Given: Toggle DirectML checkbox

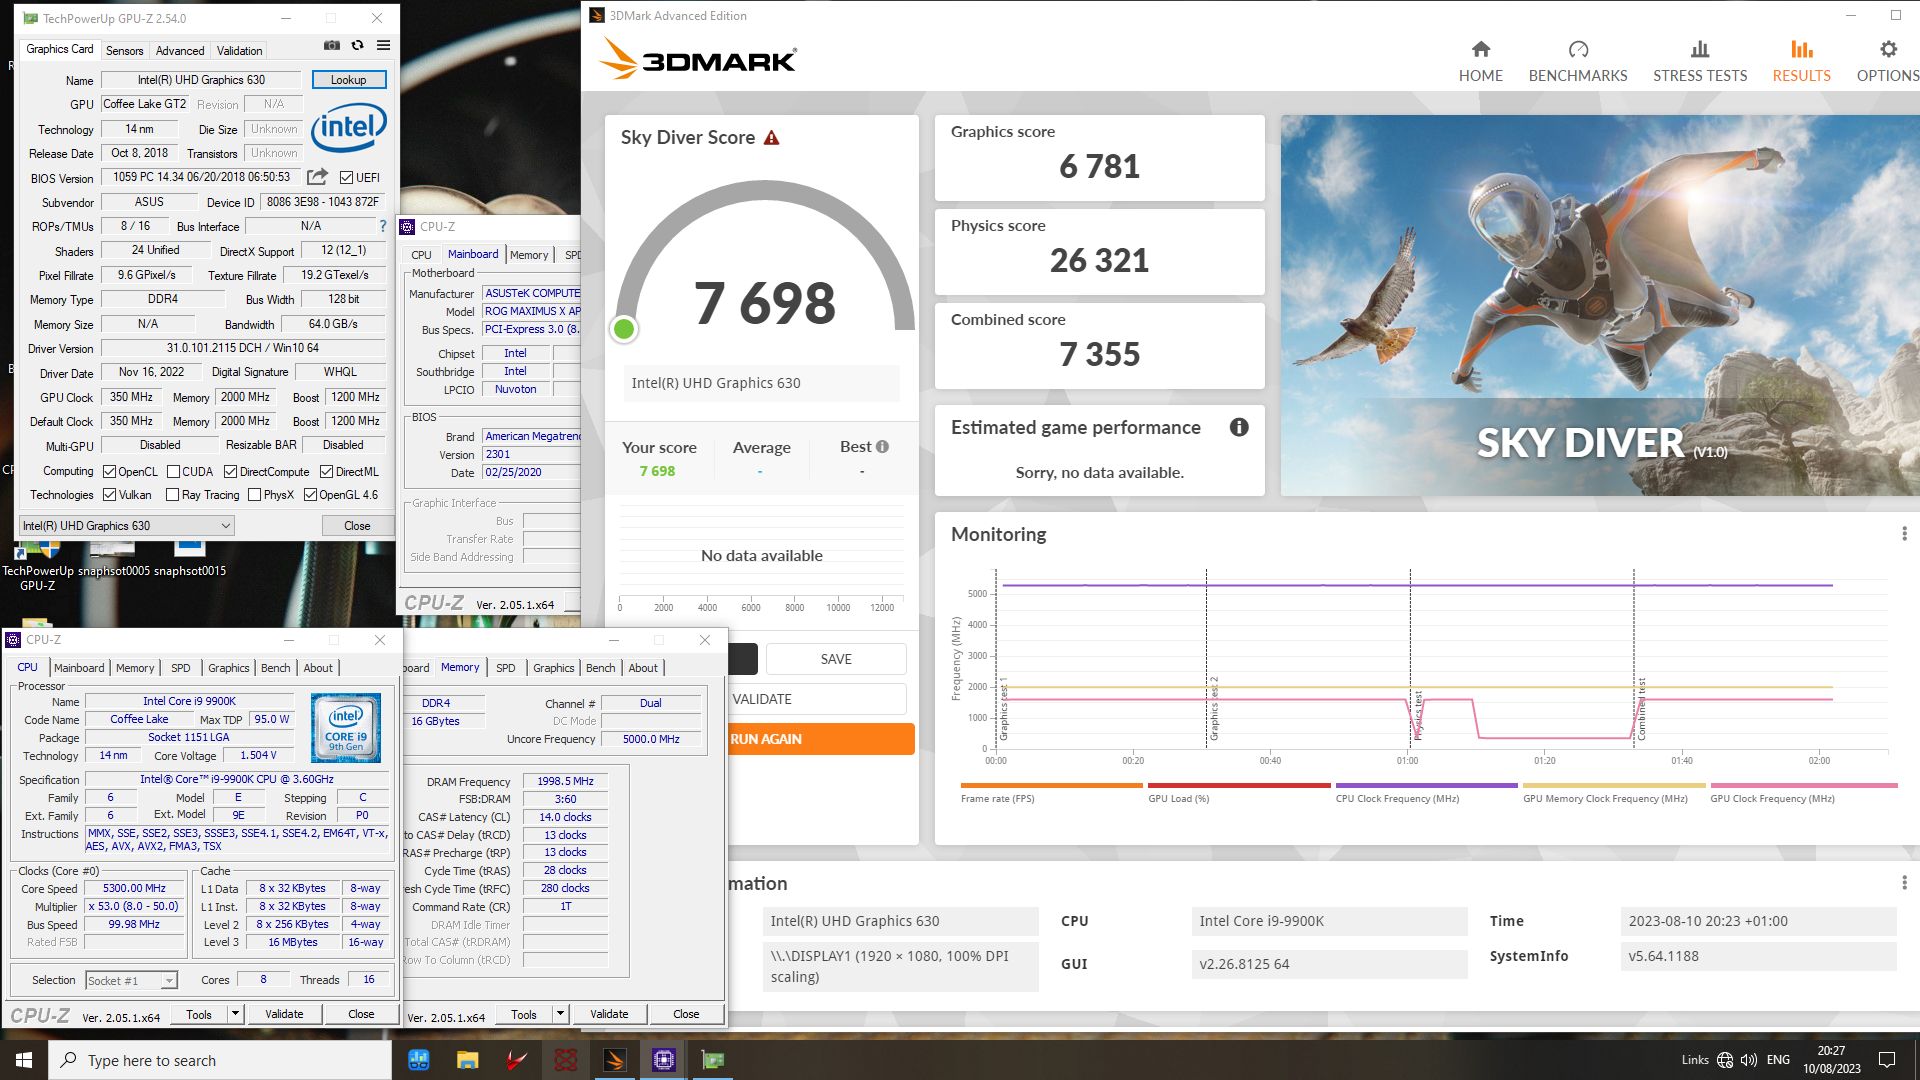Looking at the screenshot, I should pyautogui.click(x=326, y=472).
